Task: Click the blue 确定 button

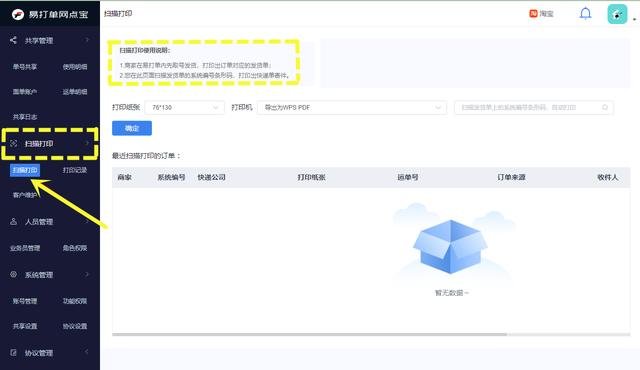Action: (x=132, y=128)
